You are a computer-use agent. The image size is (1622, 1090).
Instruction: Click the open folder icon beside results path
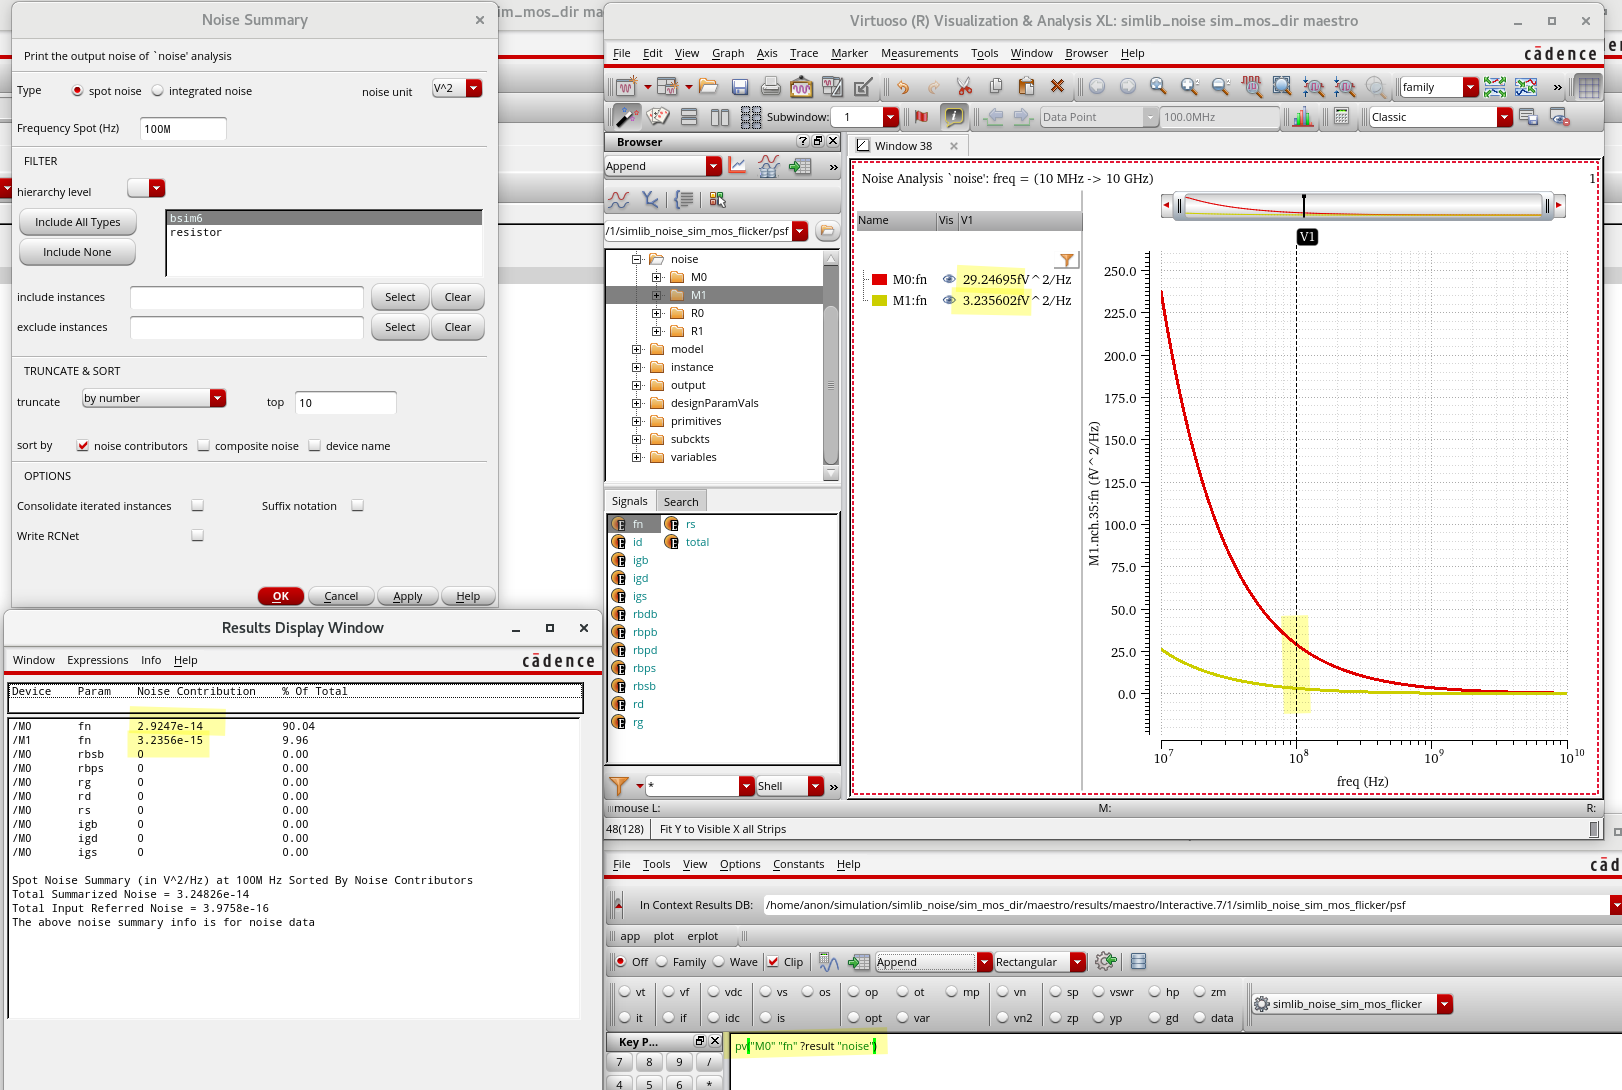[827, 231]
